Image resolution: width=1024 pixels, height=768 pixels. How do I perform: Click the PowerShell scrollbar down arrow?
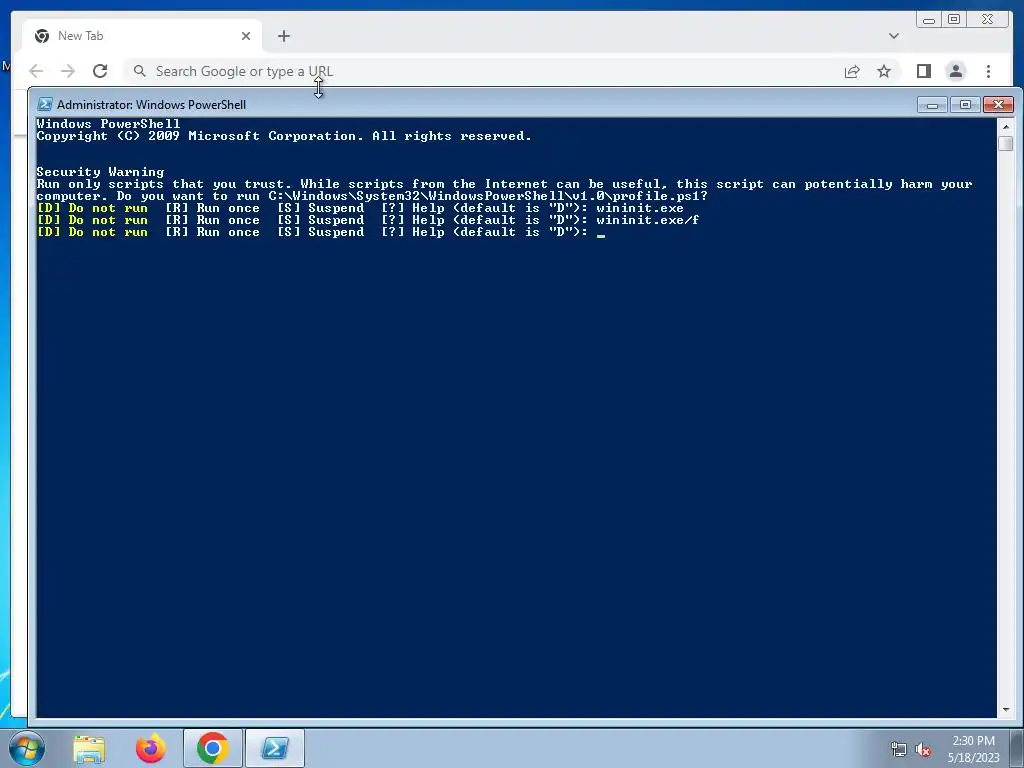[x=1005, y=709]
